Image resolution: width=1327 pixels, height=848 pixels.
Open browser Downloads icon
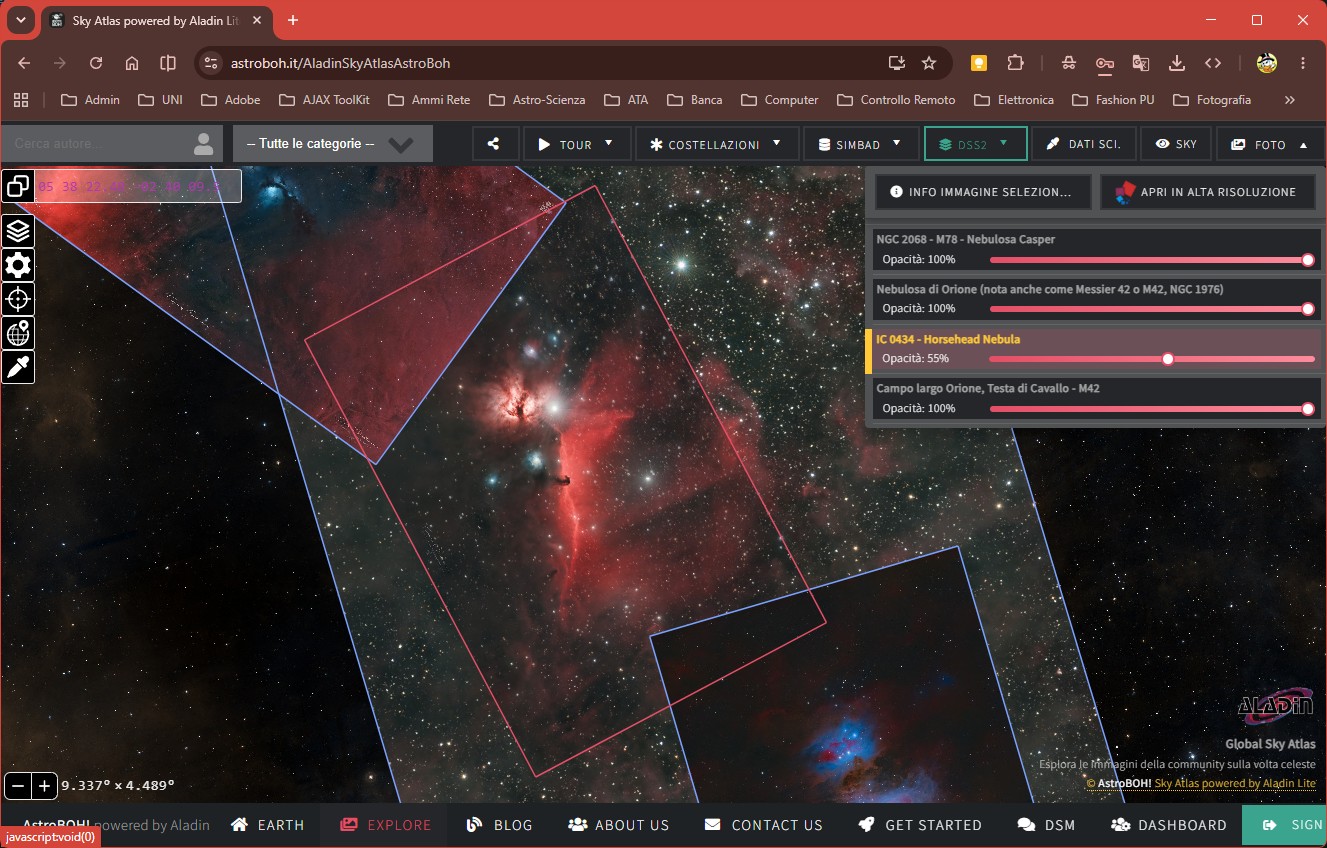click(x=1177, y=63)
